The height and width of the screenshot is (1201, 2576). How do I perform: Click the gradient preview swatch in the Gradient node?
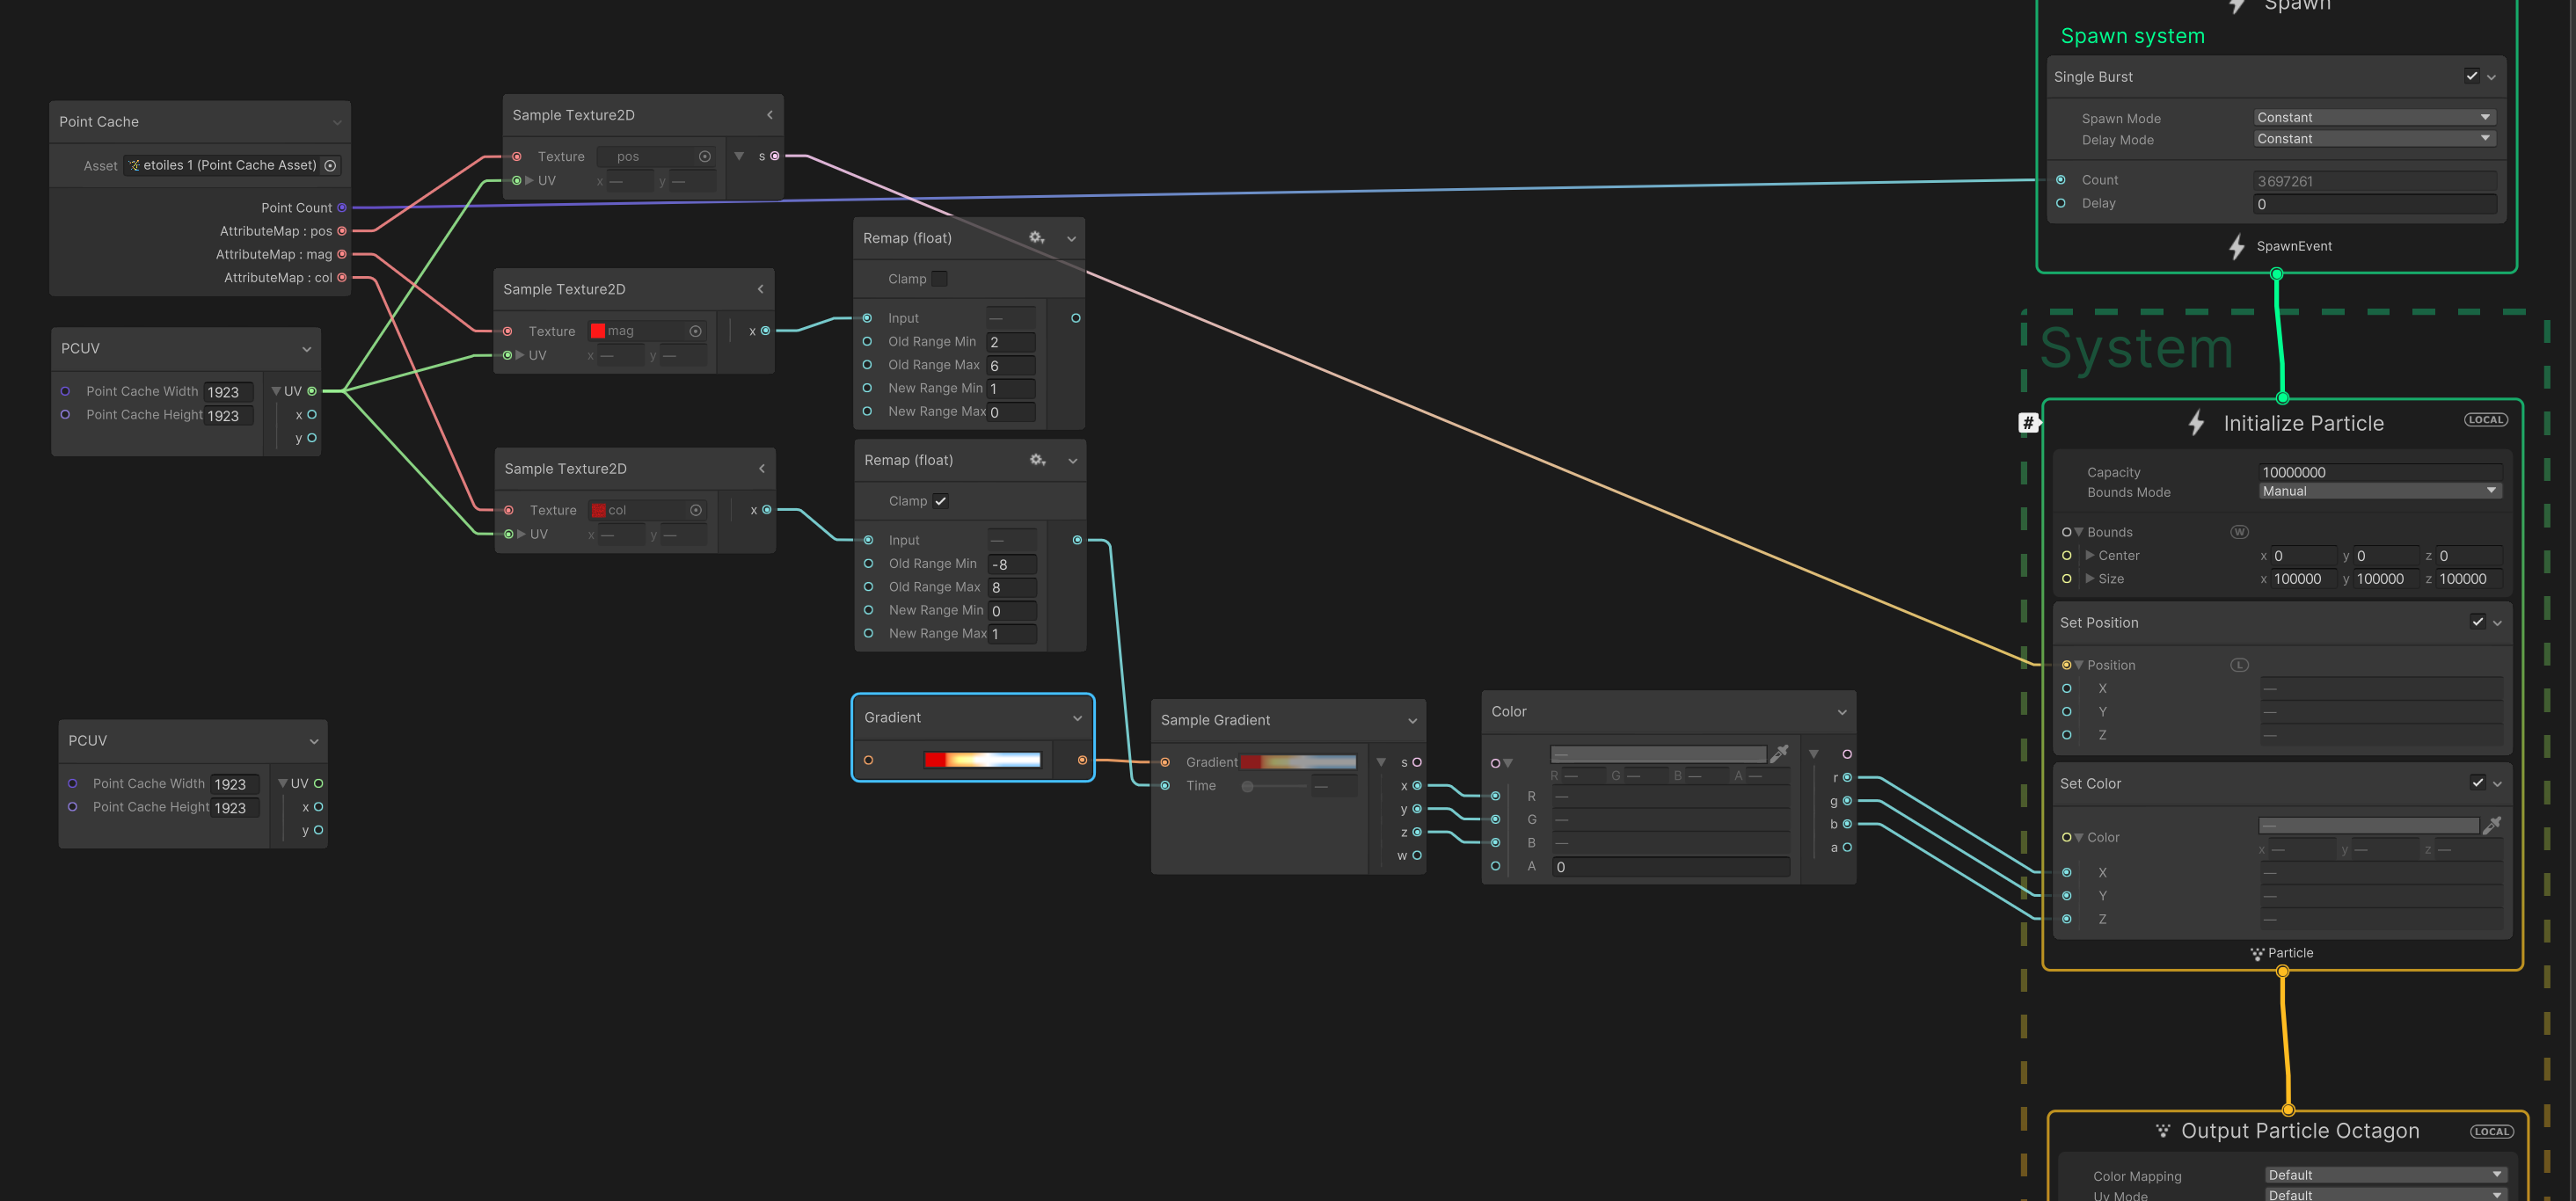[982, 759]
